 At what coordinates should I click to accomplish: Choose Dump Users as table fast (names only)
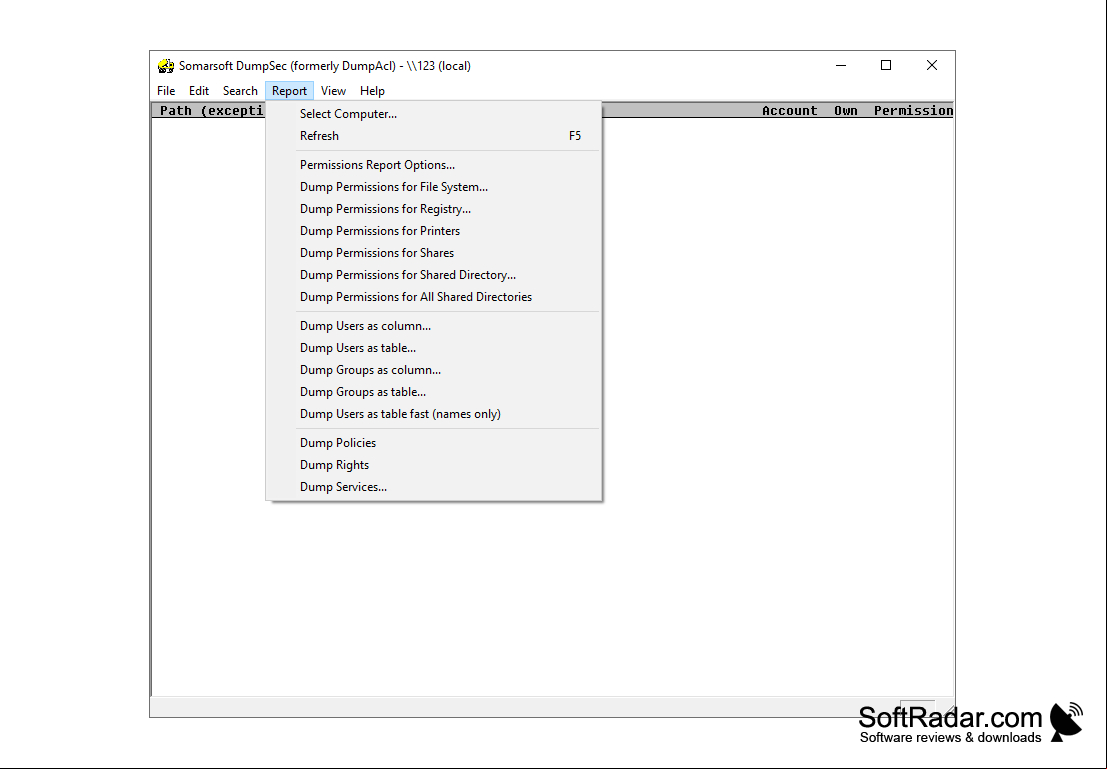(x=433, y=413)
